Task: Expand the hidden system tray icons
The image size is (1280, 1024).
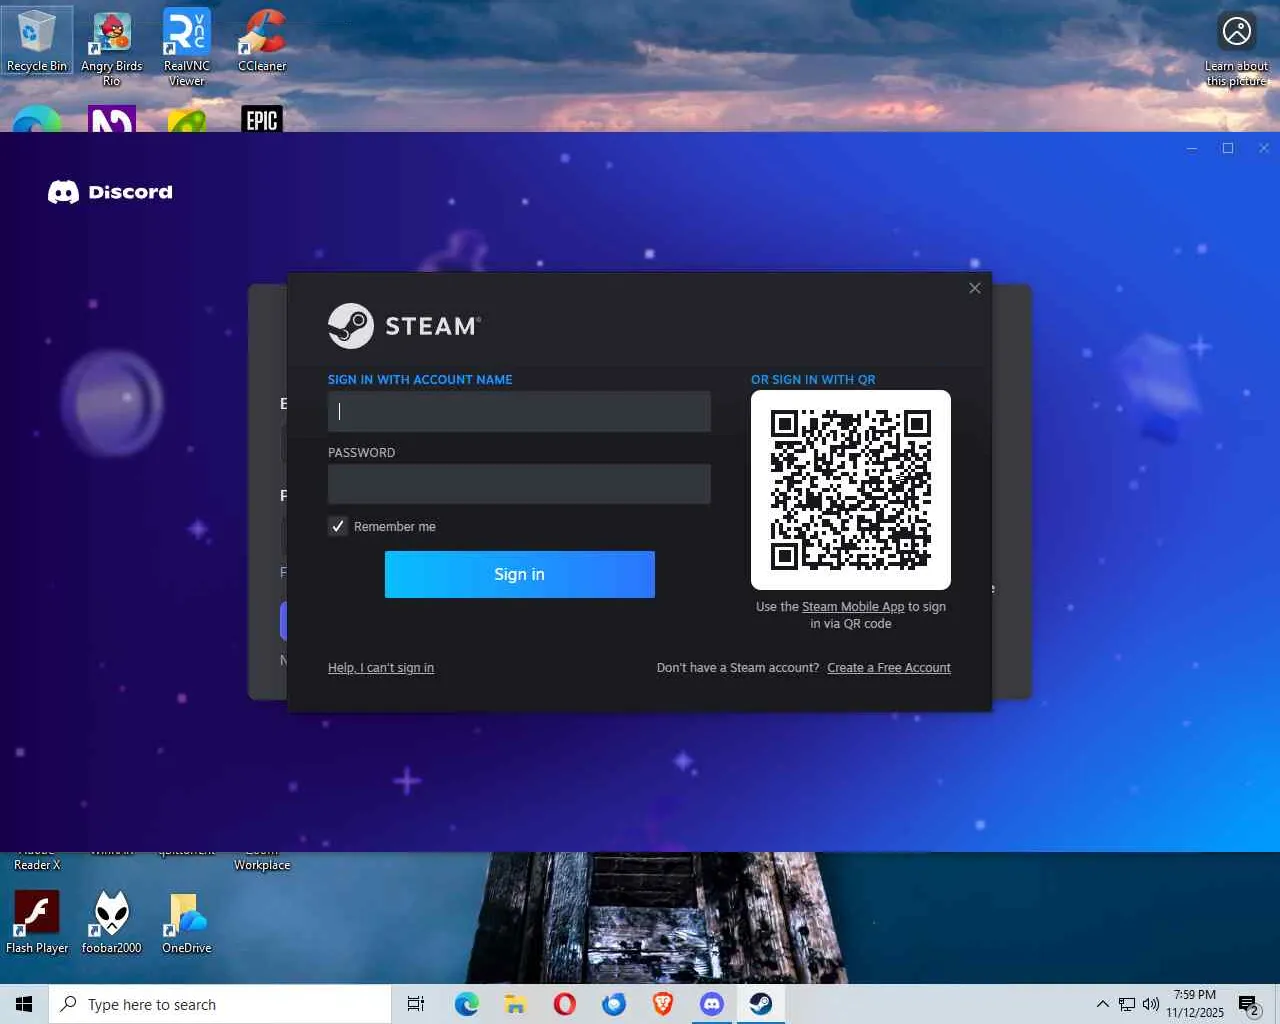Action: [1102, 1004]
